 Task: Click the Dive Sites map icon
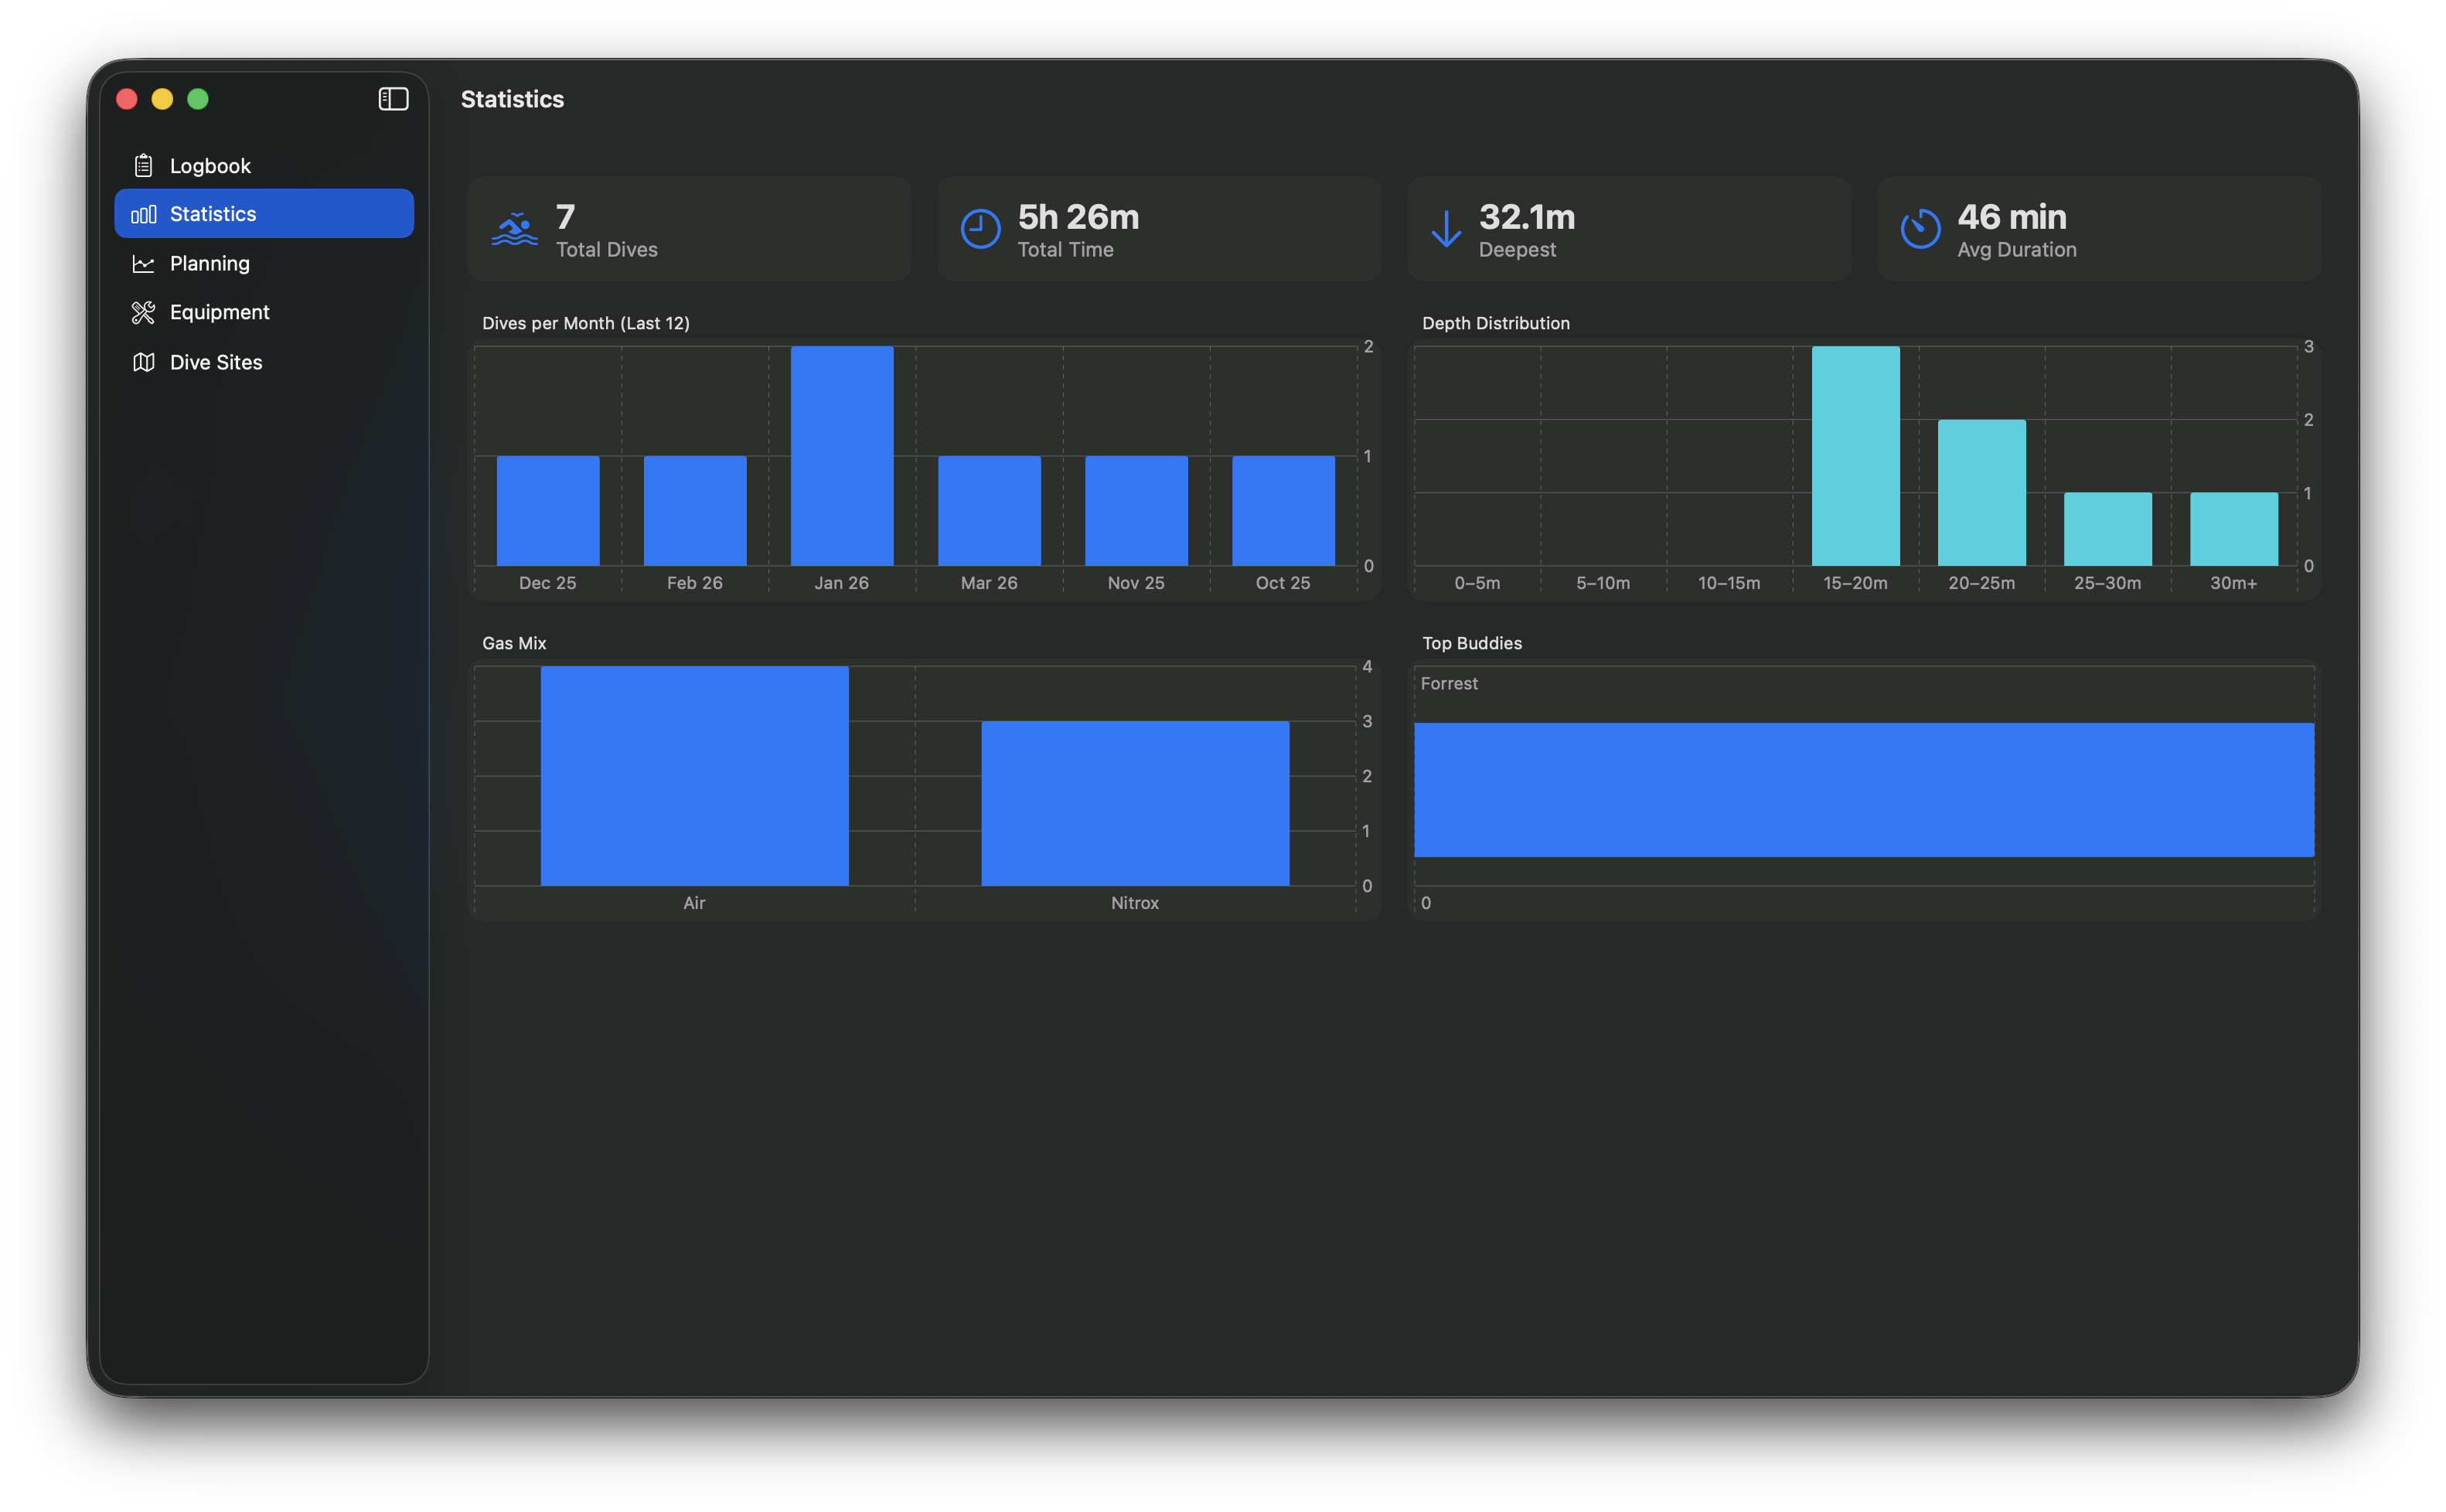point(144,361)
